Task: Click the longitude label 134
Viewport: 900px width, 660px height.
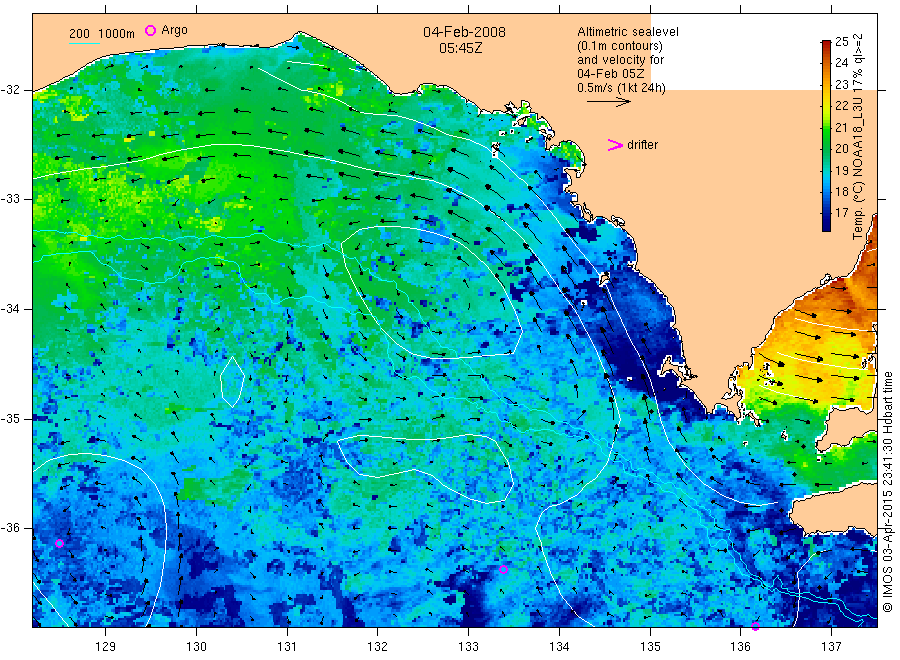Action: click(x=559, y=647)
